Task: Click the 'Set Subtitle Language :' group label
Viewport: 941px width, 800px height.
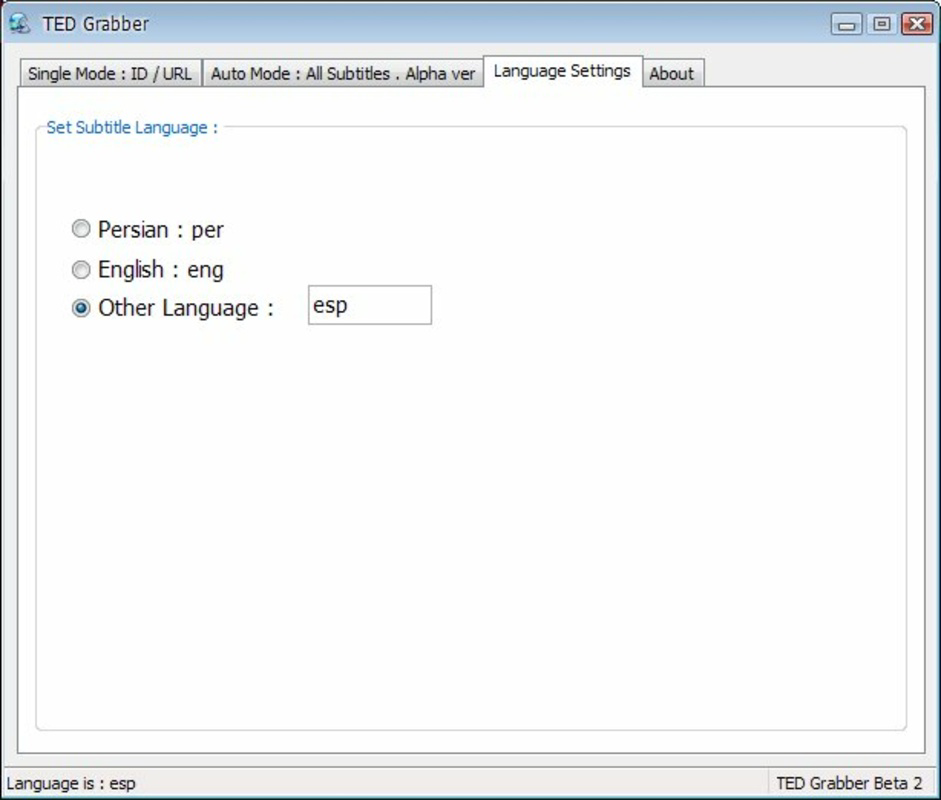Action: click(132, 127)
